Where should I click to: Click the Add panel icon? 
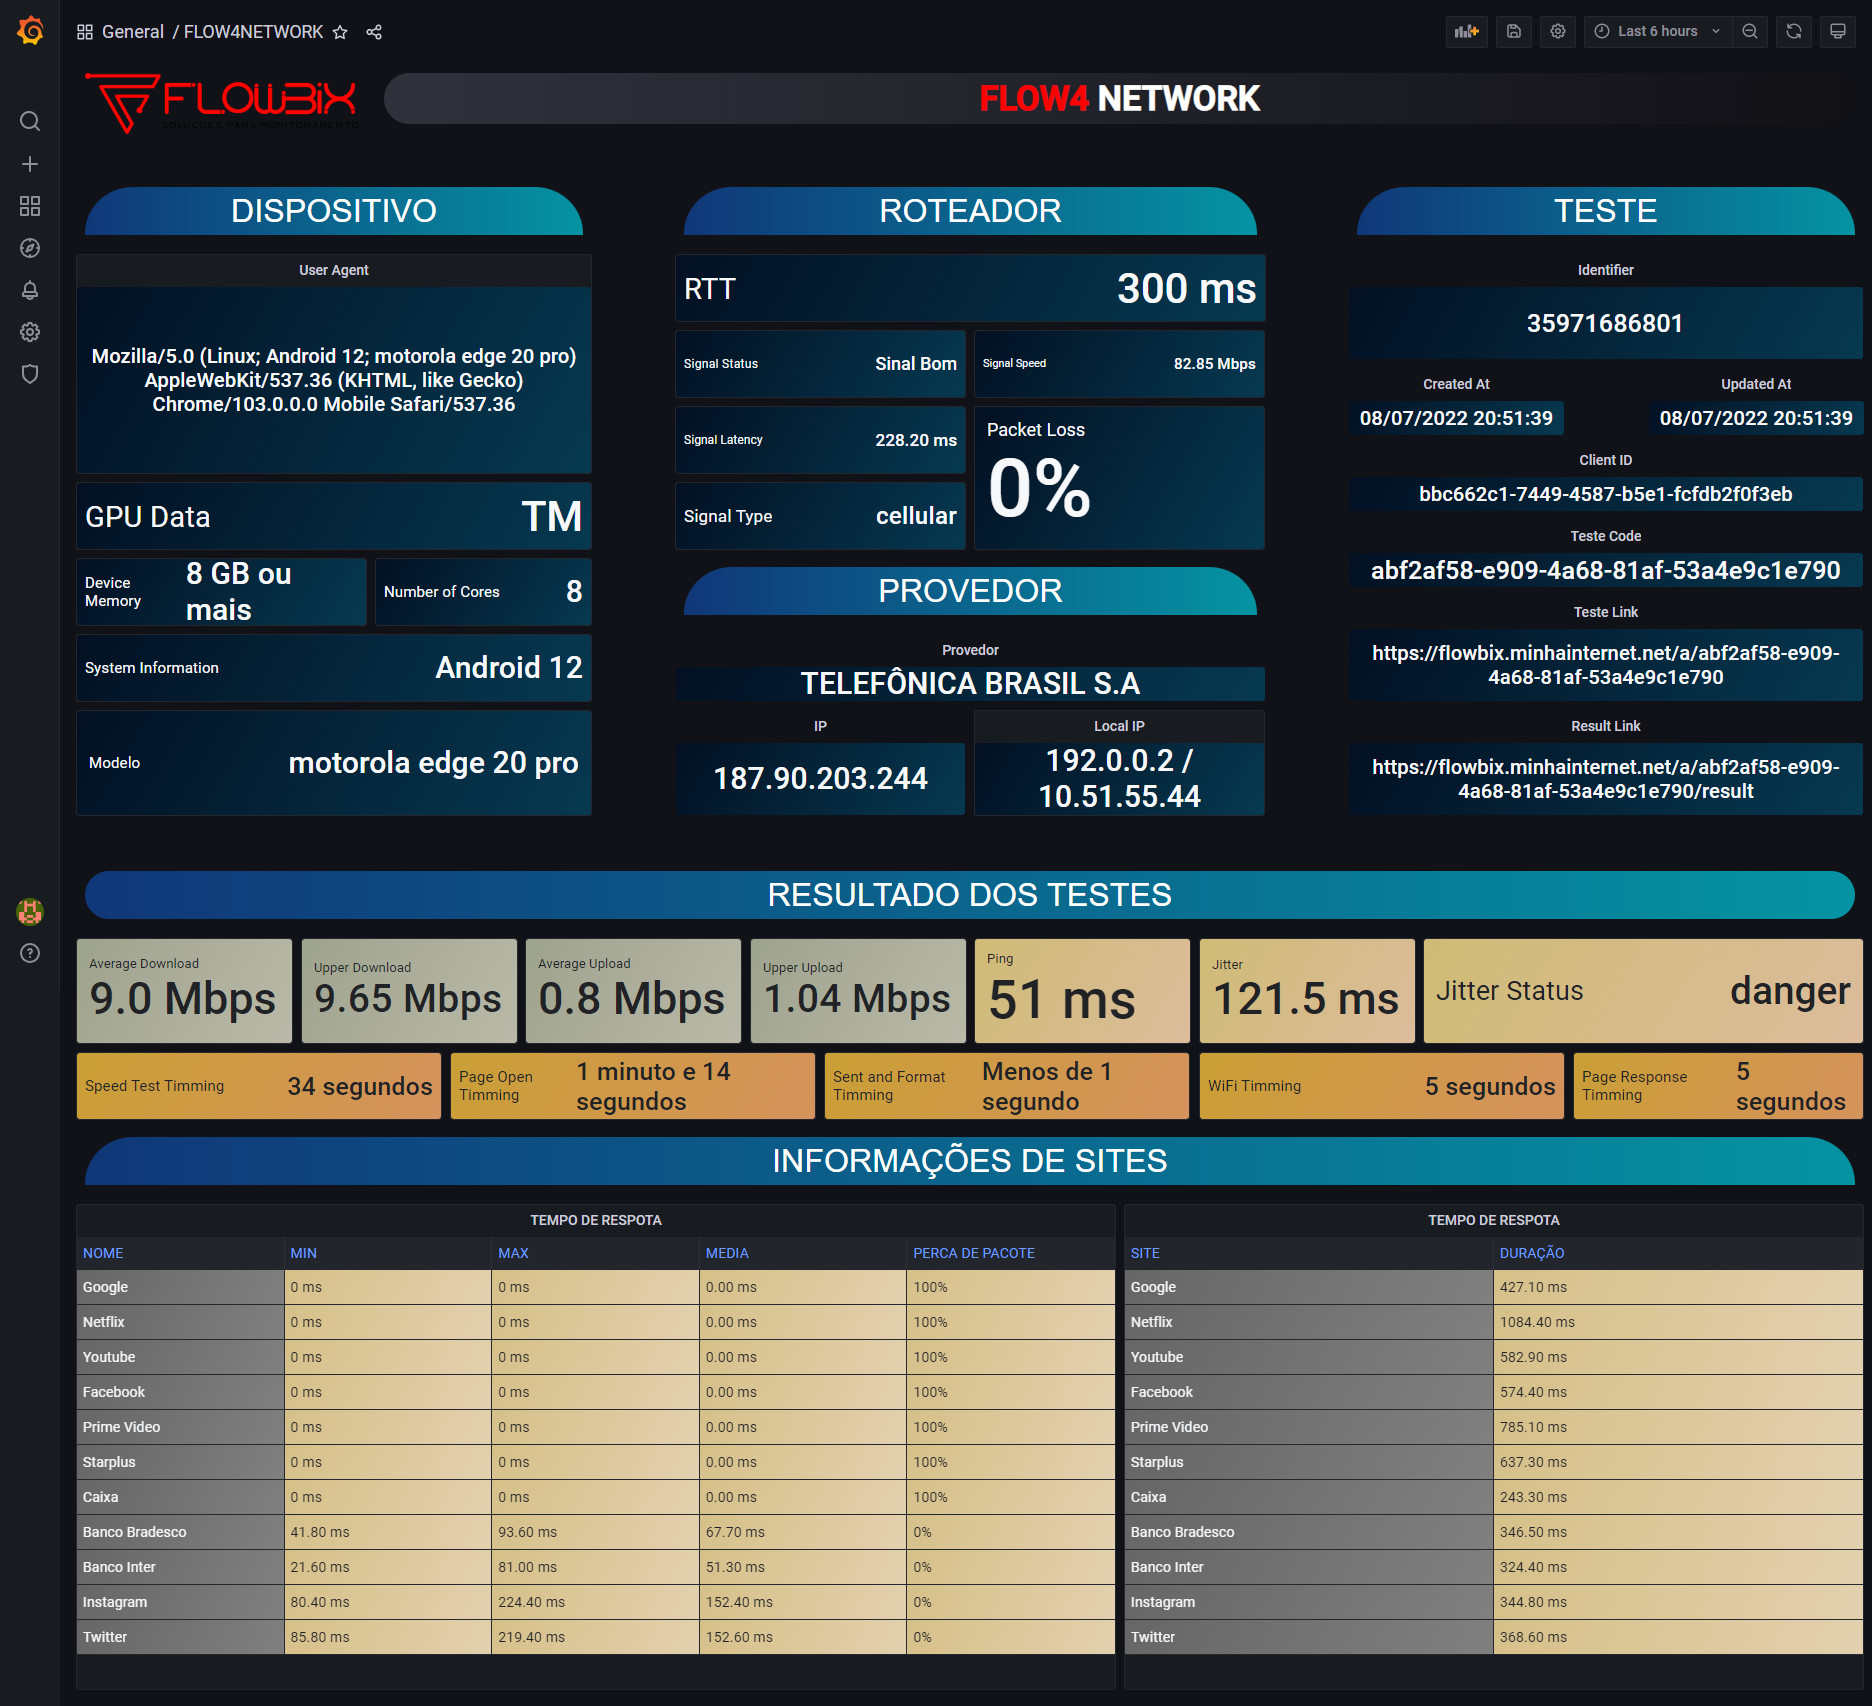click(1466, 31)
